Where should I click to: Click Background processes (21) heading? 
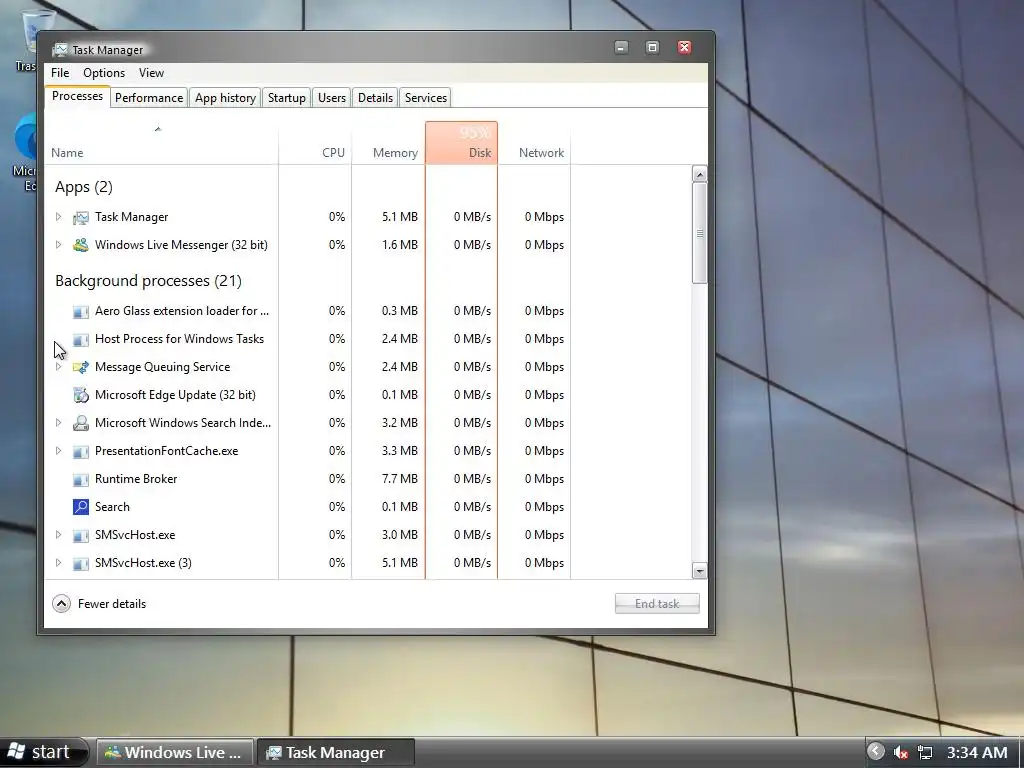click(148, 281)
